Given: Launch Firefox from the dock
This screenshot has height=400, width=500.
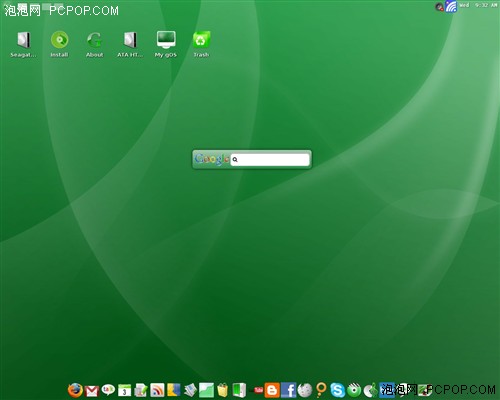Looking at the screenshot, I should click(75, 390).
